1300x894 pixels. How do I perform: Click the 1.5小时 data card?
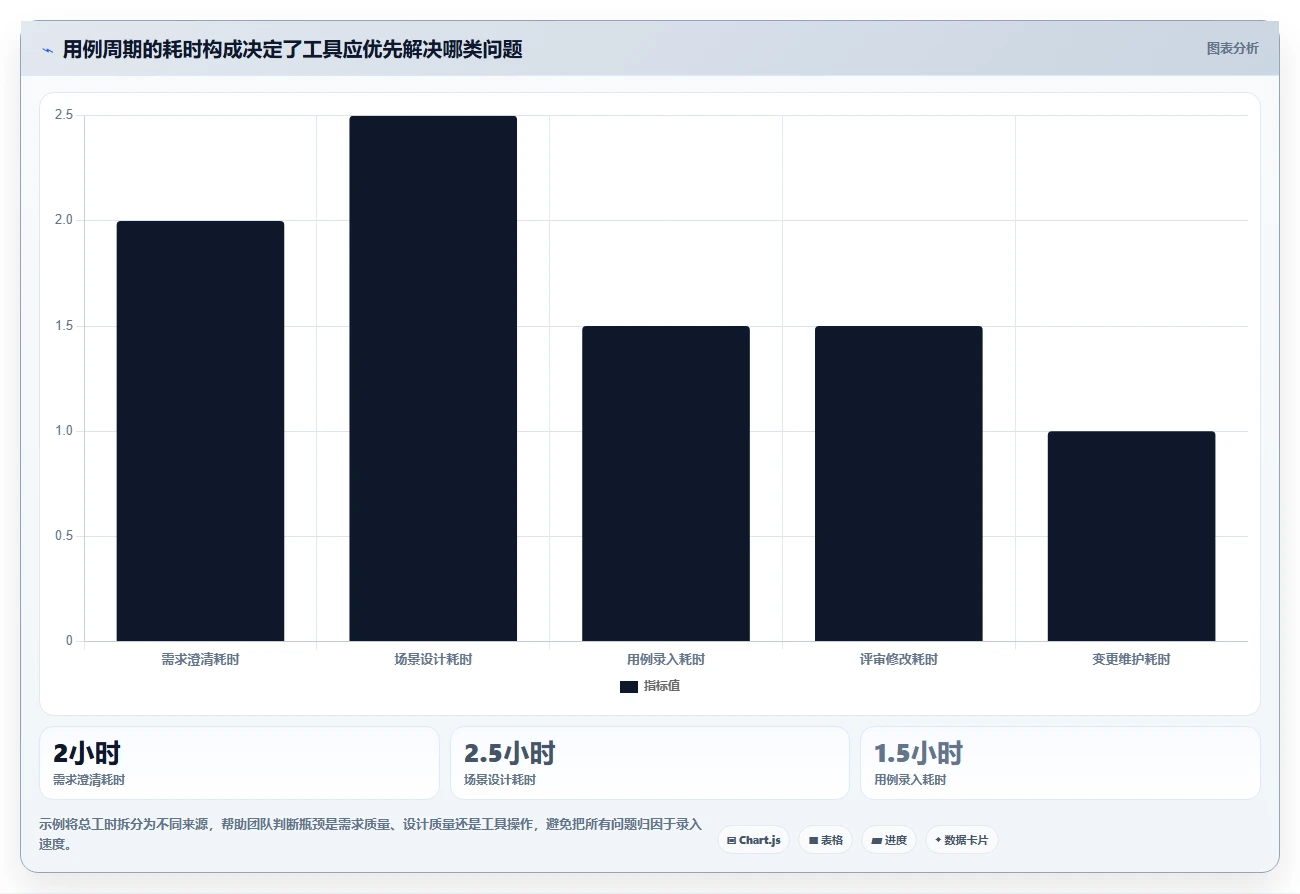[1060, 763]
